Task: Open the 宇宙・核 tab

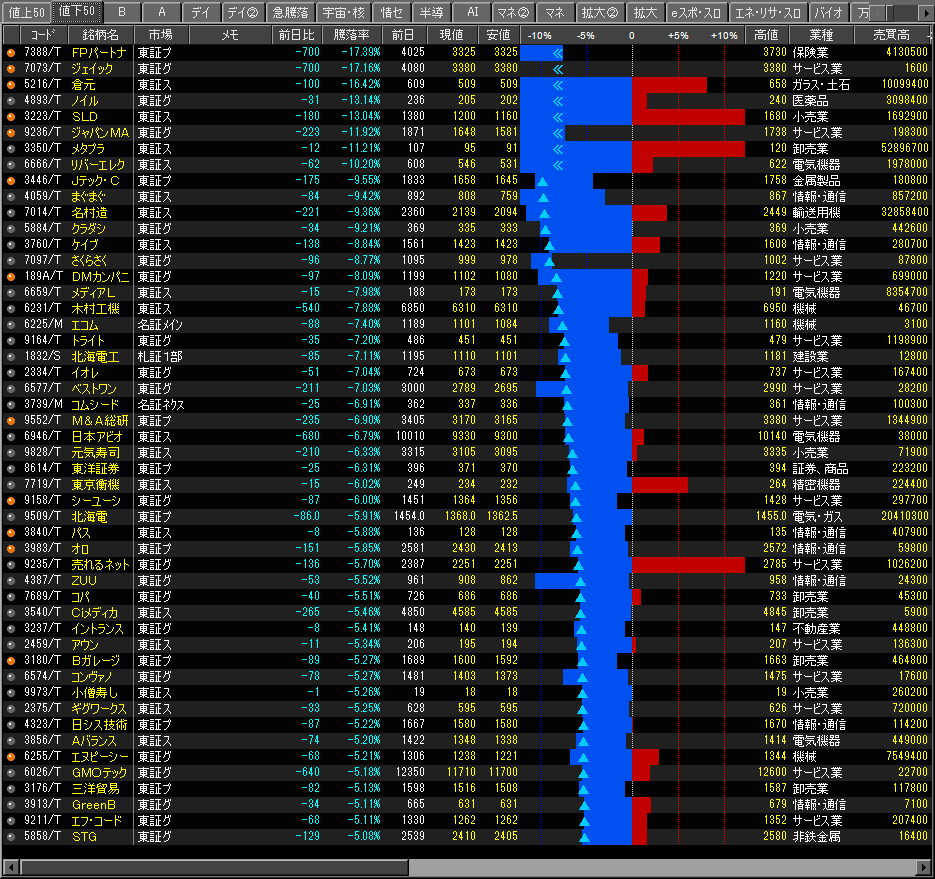Action: point(343,12)
